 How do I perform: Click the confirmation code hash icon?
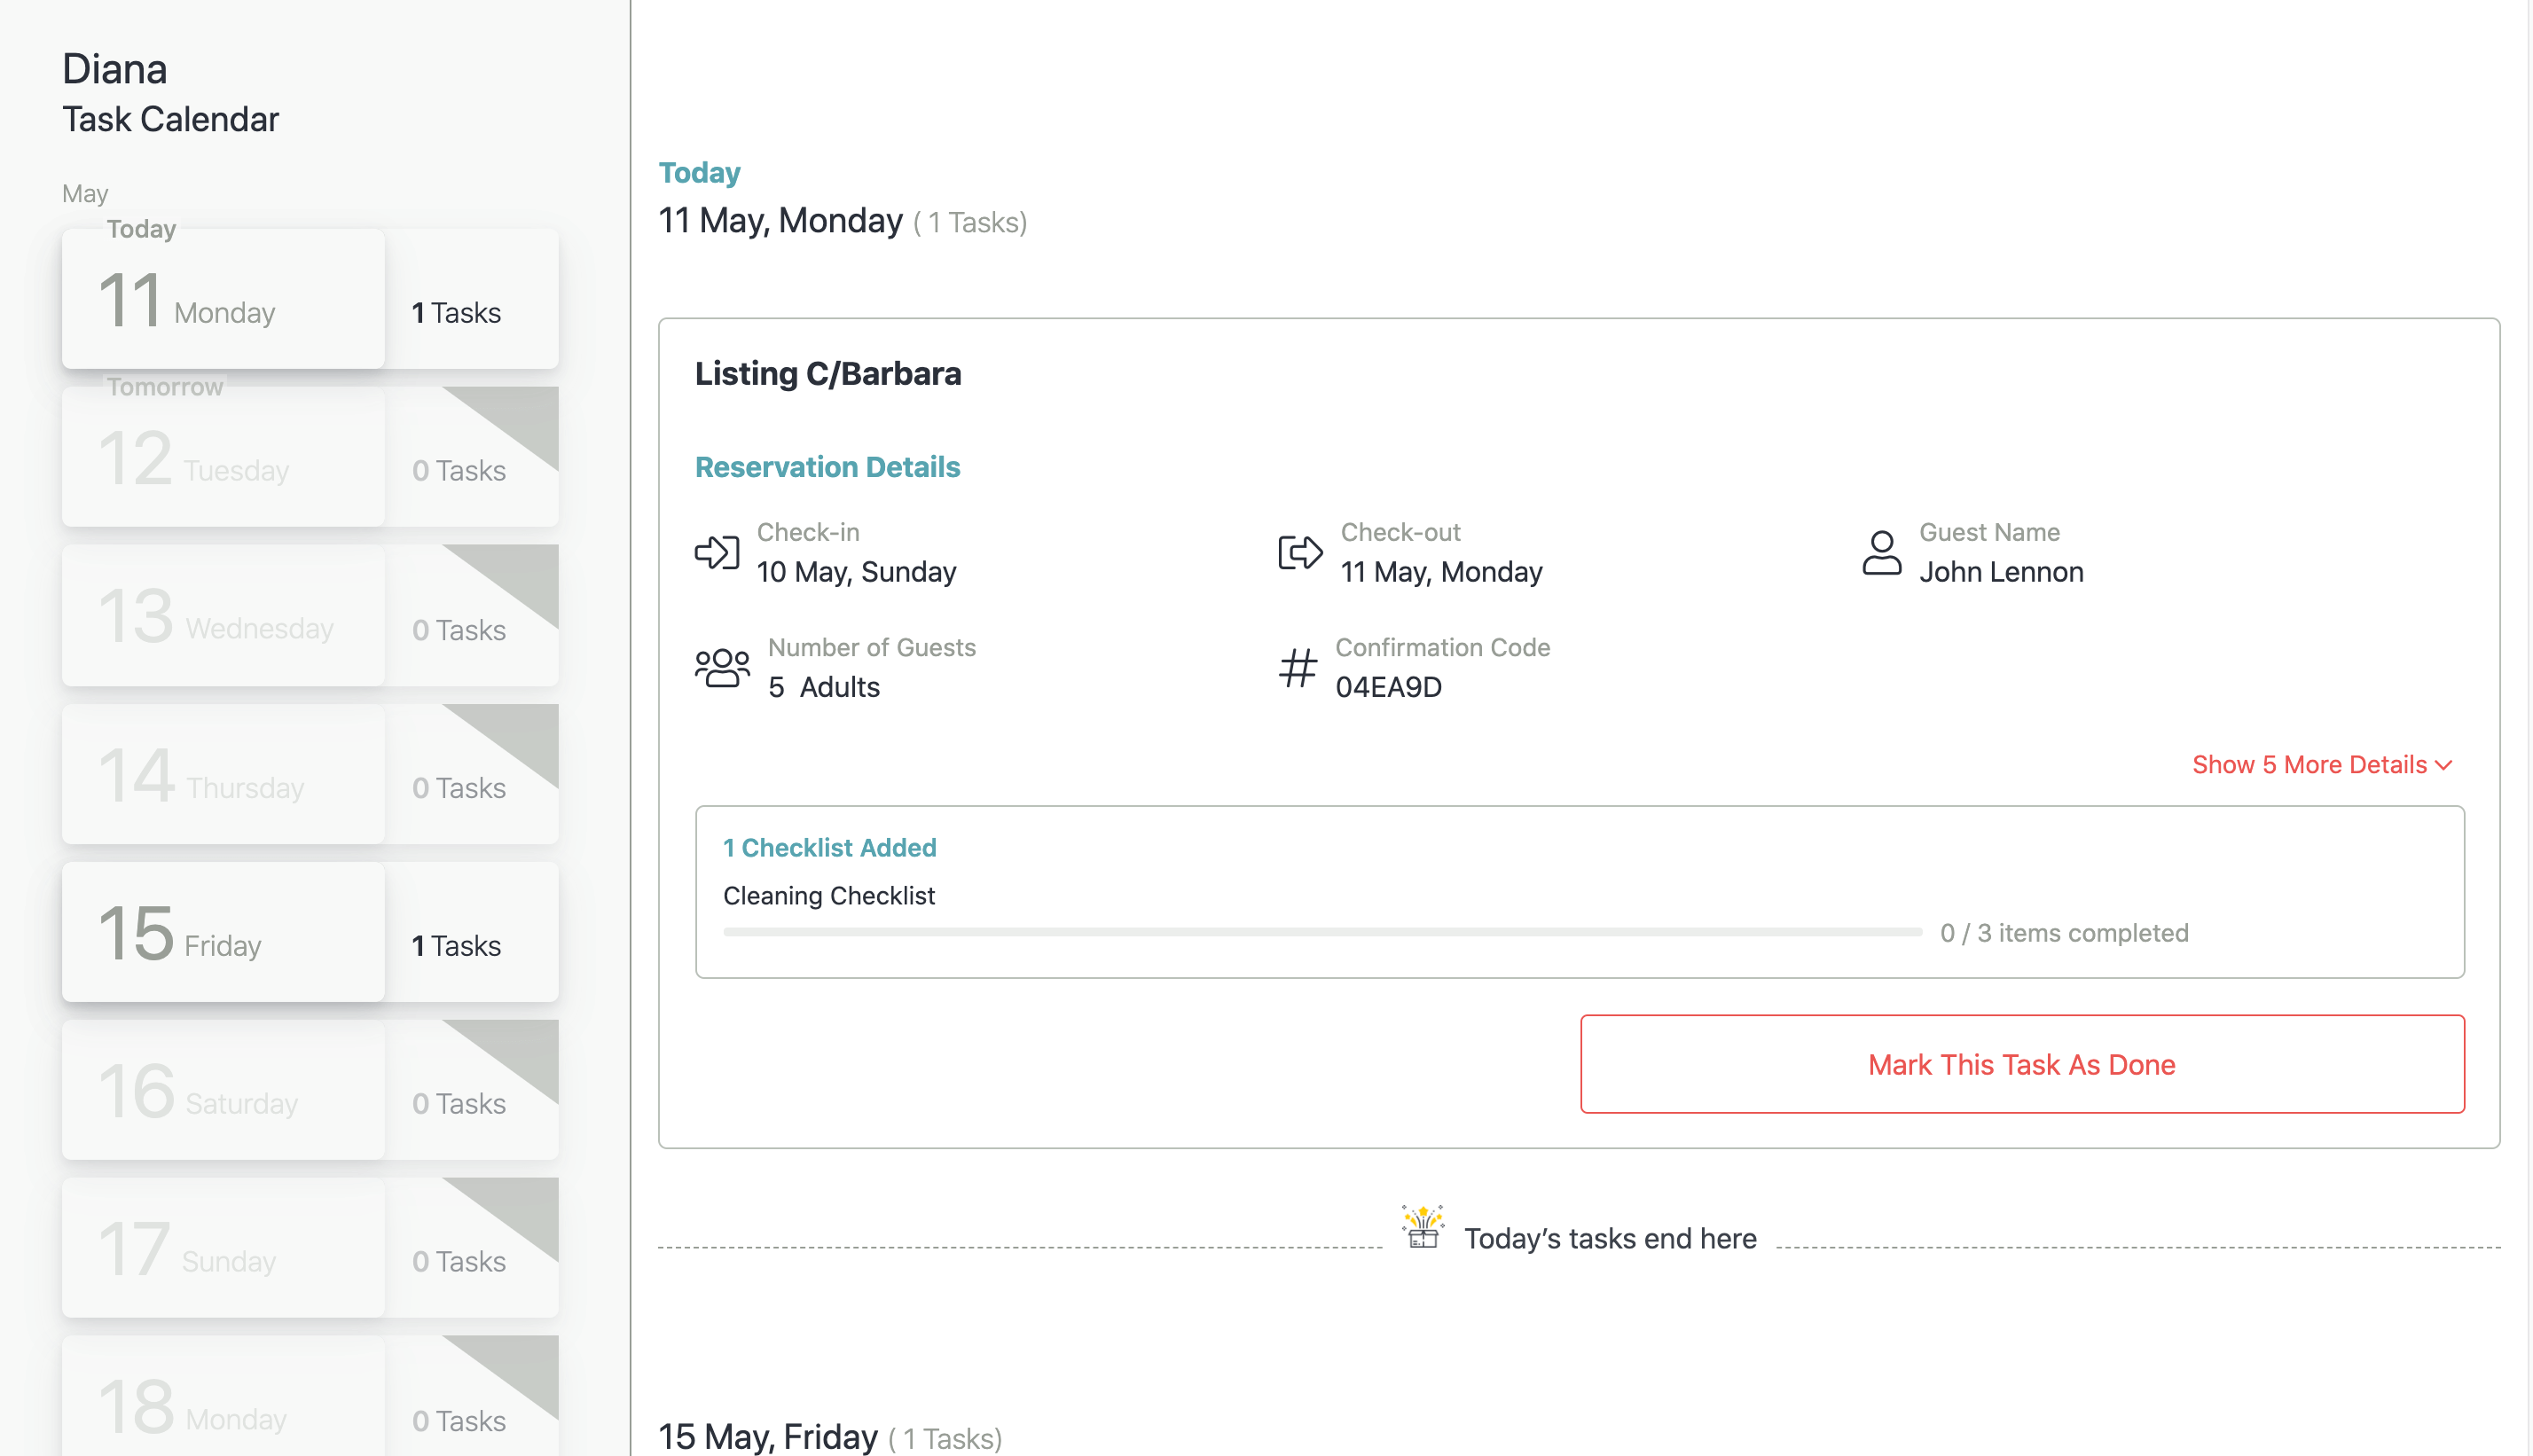pos(1297,668)
